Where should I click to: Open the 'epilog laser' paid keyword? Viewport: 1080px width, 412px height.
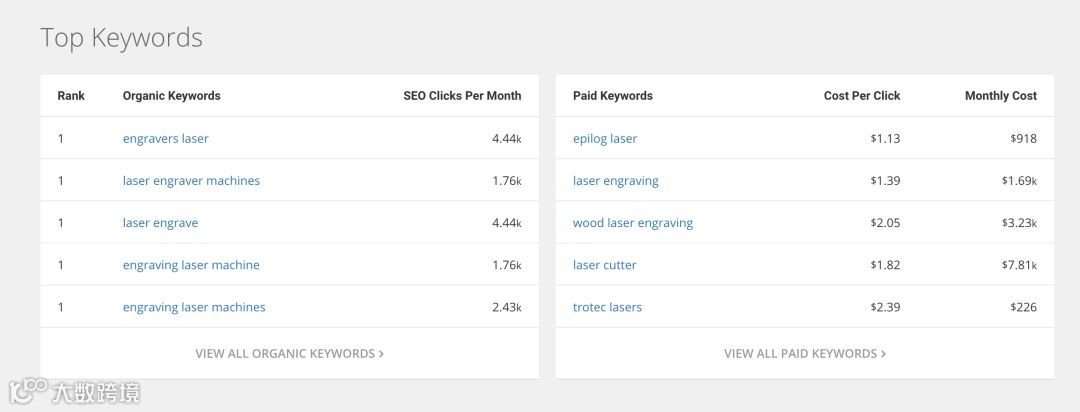click(605, 139)
